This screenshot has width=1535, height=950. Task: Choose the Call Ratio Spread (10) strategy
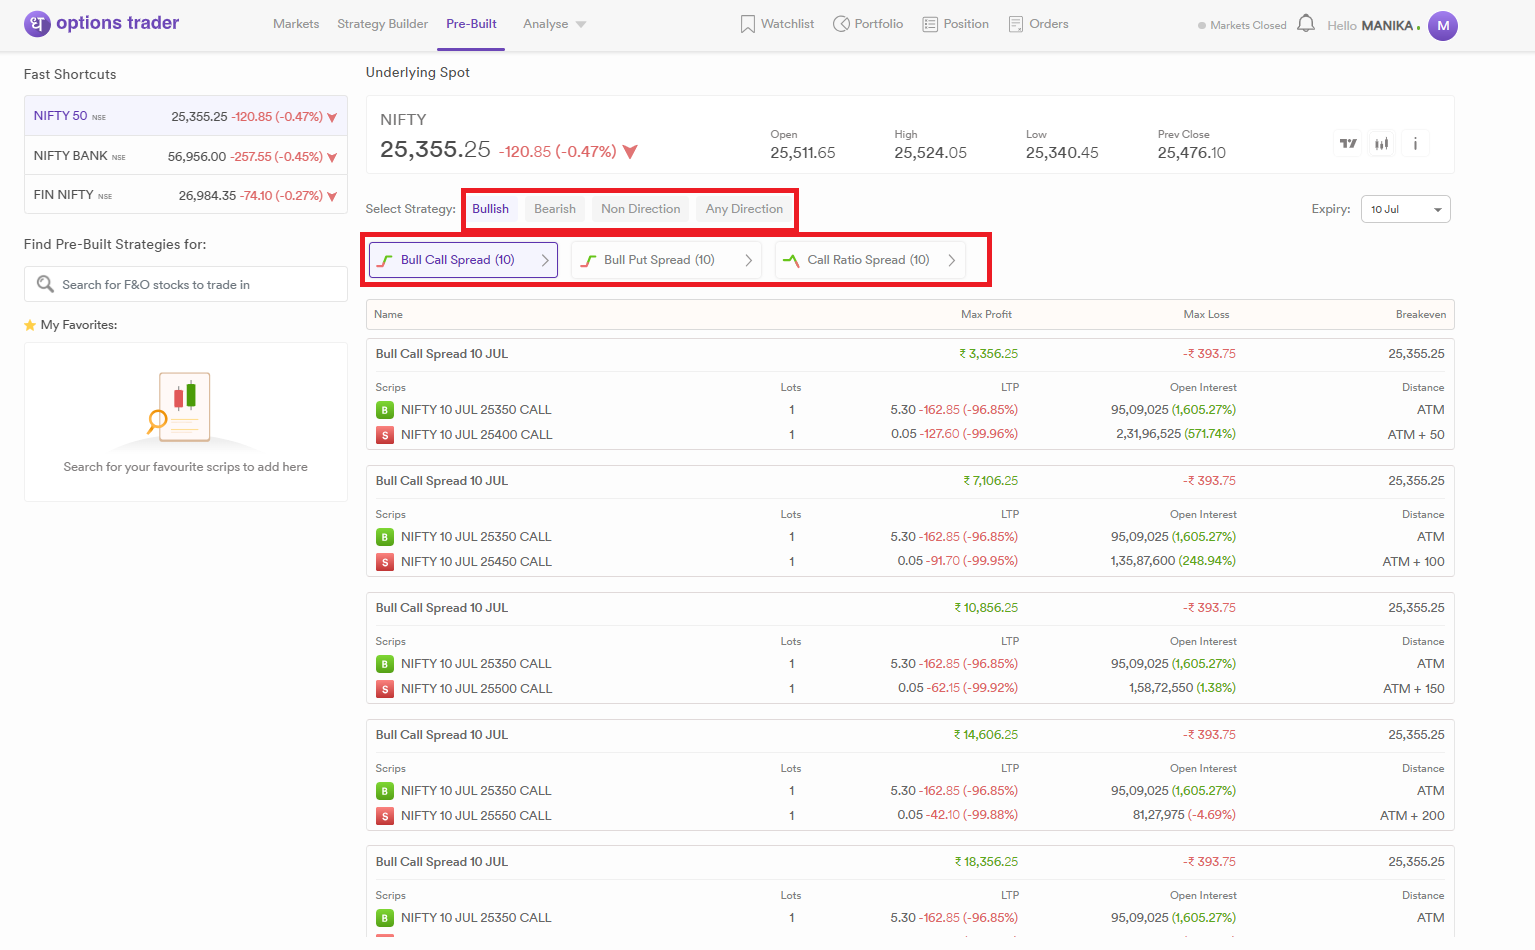[x=870, y=260]
